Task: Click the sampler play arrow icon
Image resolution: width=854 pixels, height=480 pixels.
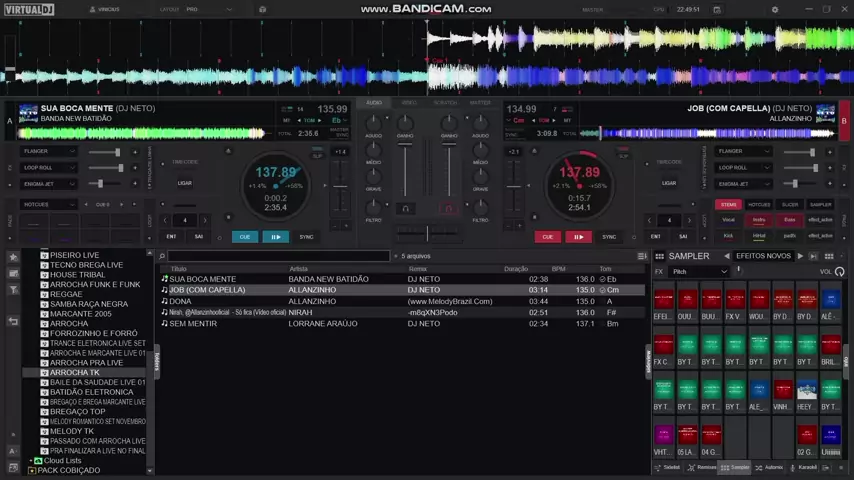Action: (799, 256)
